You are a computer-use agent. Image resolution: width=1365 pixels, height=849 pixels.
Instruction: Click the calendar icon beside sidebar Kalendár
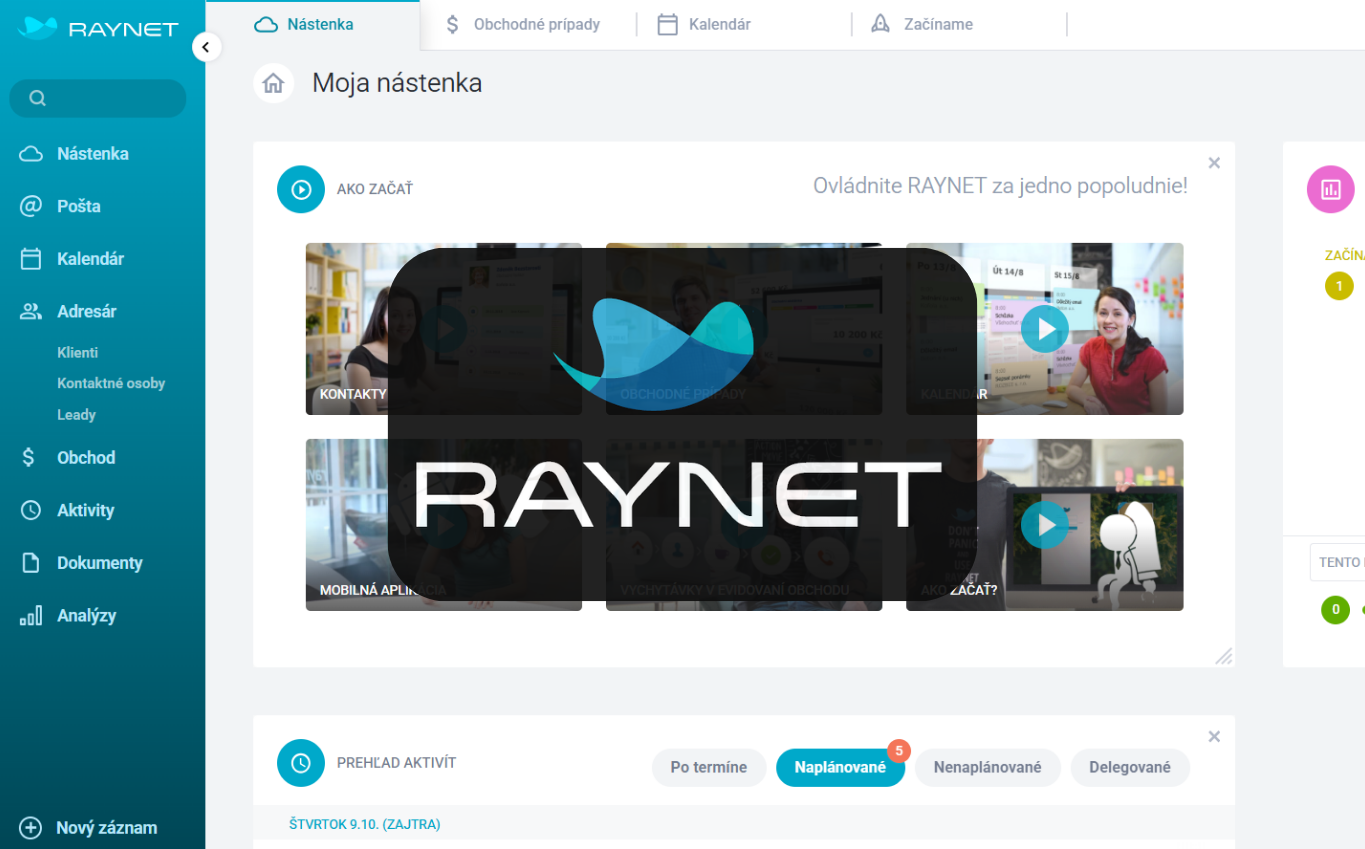(x=31, y=259)
